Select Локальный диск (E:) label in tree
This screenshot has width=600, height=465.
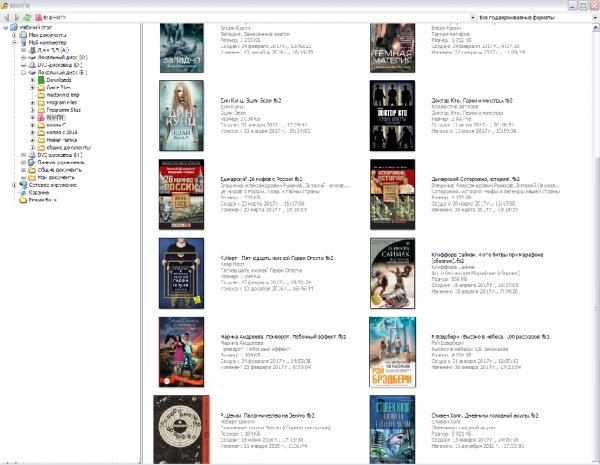click(62, 72)
